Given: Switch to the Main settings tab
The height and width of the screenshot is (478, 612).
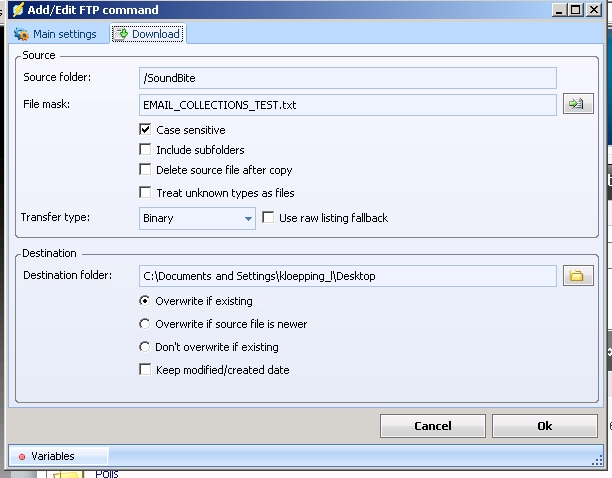Looking at the screenshot, I should pos(56,34).
